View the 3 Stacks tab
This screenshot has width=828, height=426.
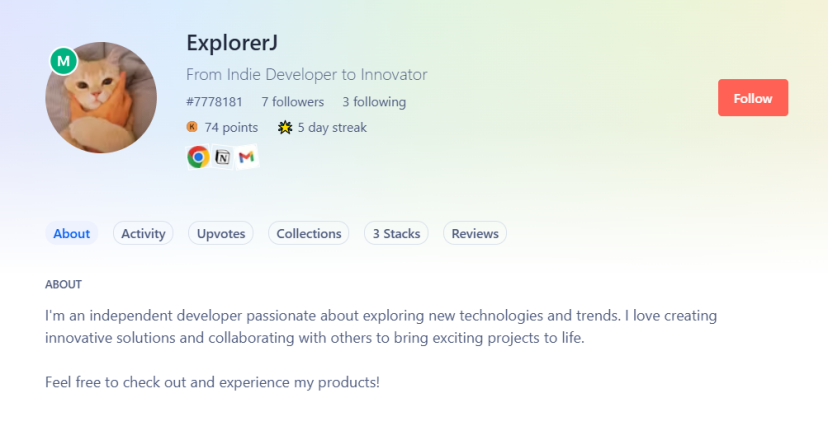coord(396,233)
